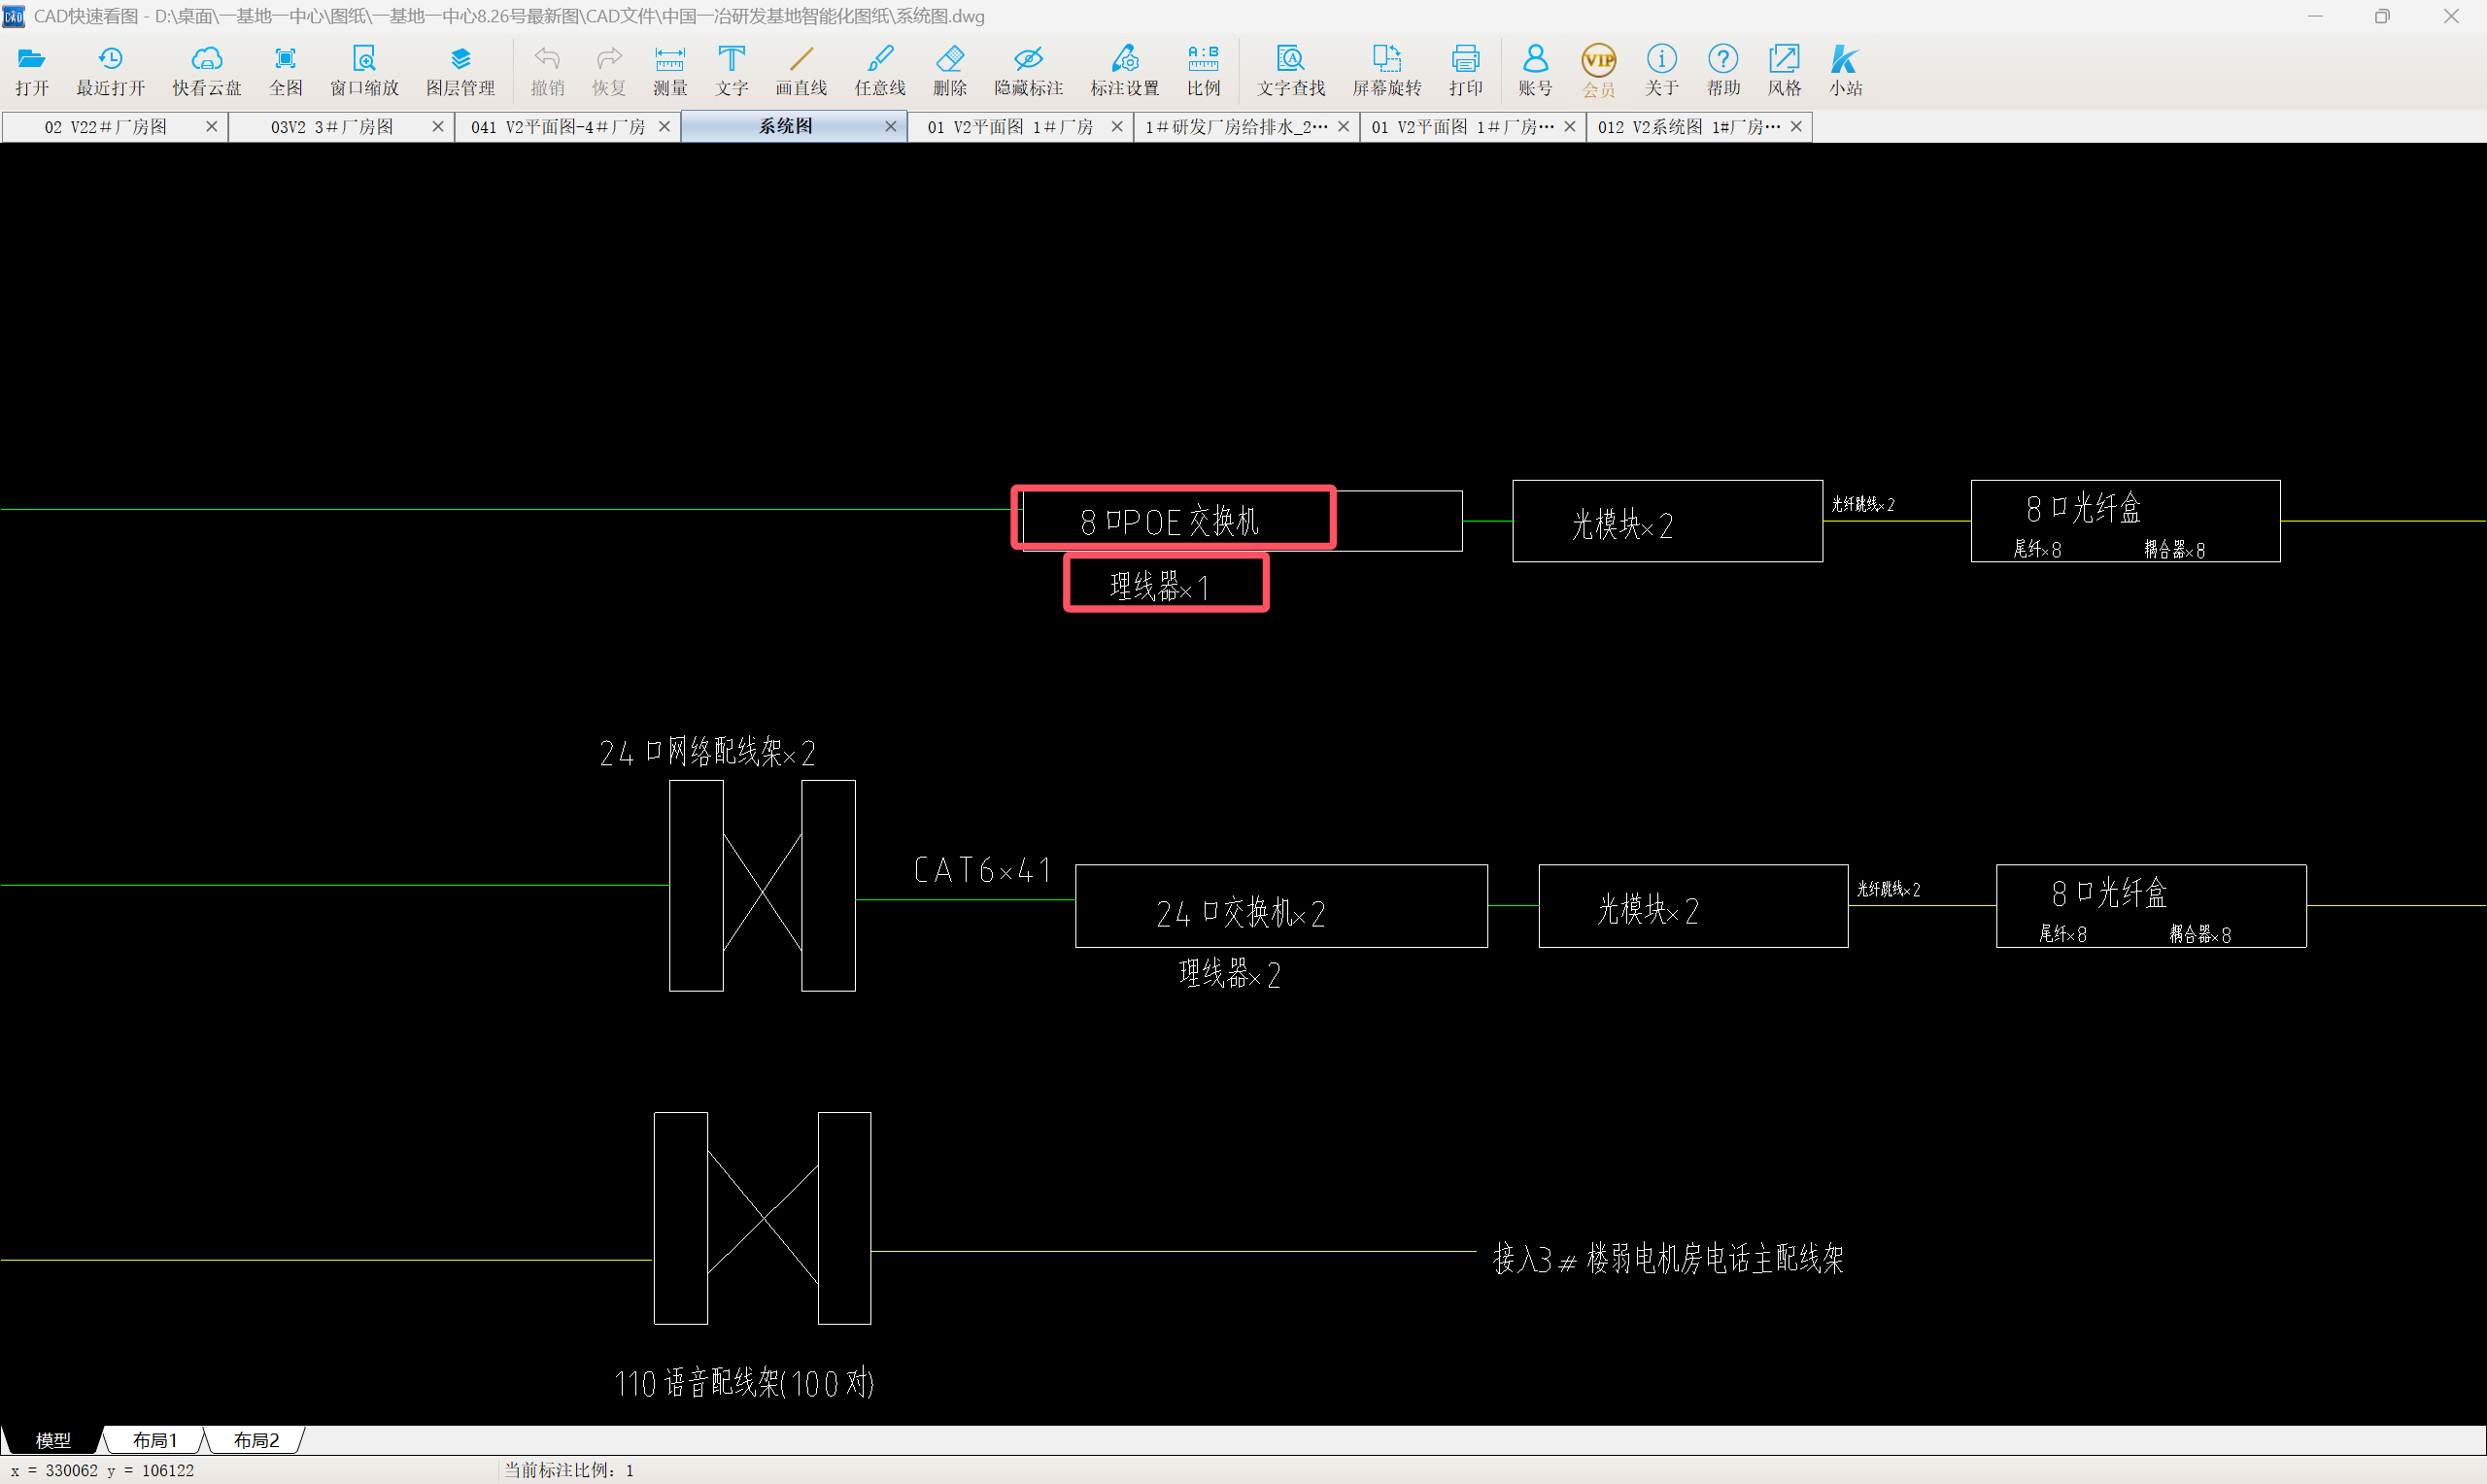Select the text annotation tool

[x=731, y=70]
